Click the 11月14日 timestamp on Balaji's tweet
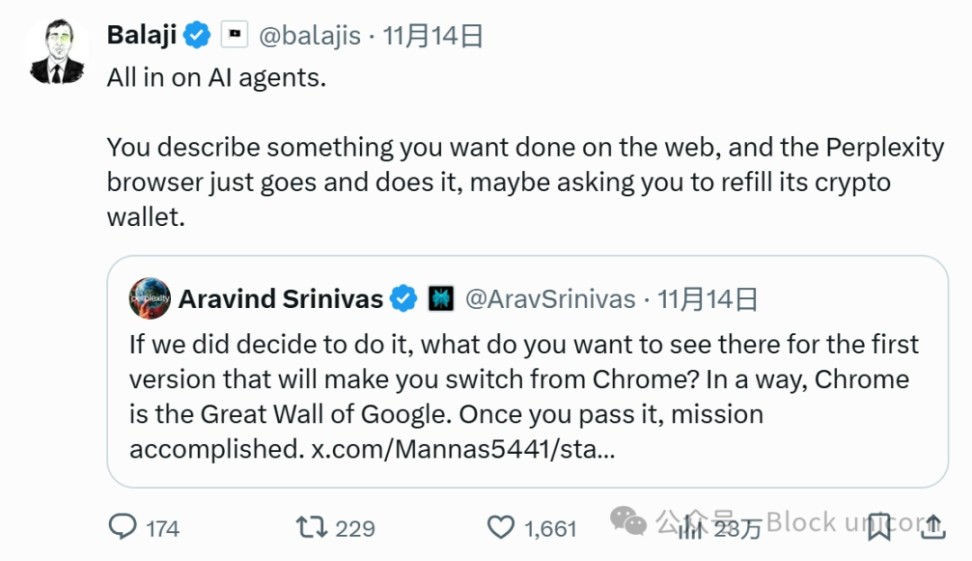The image size is (972, 561). pyautogui.click(x=433, y=36)
